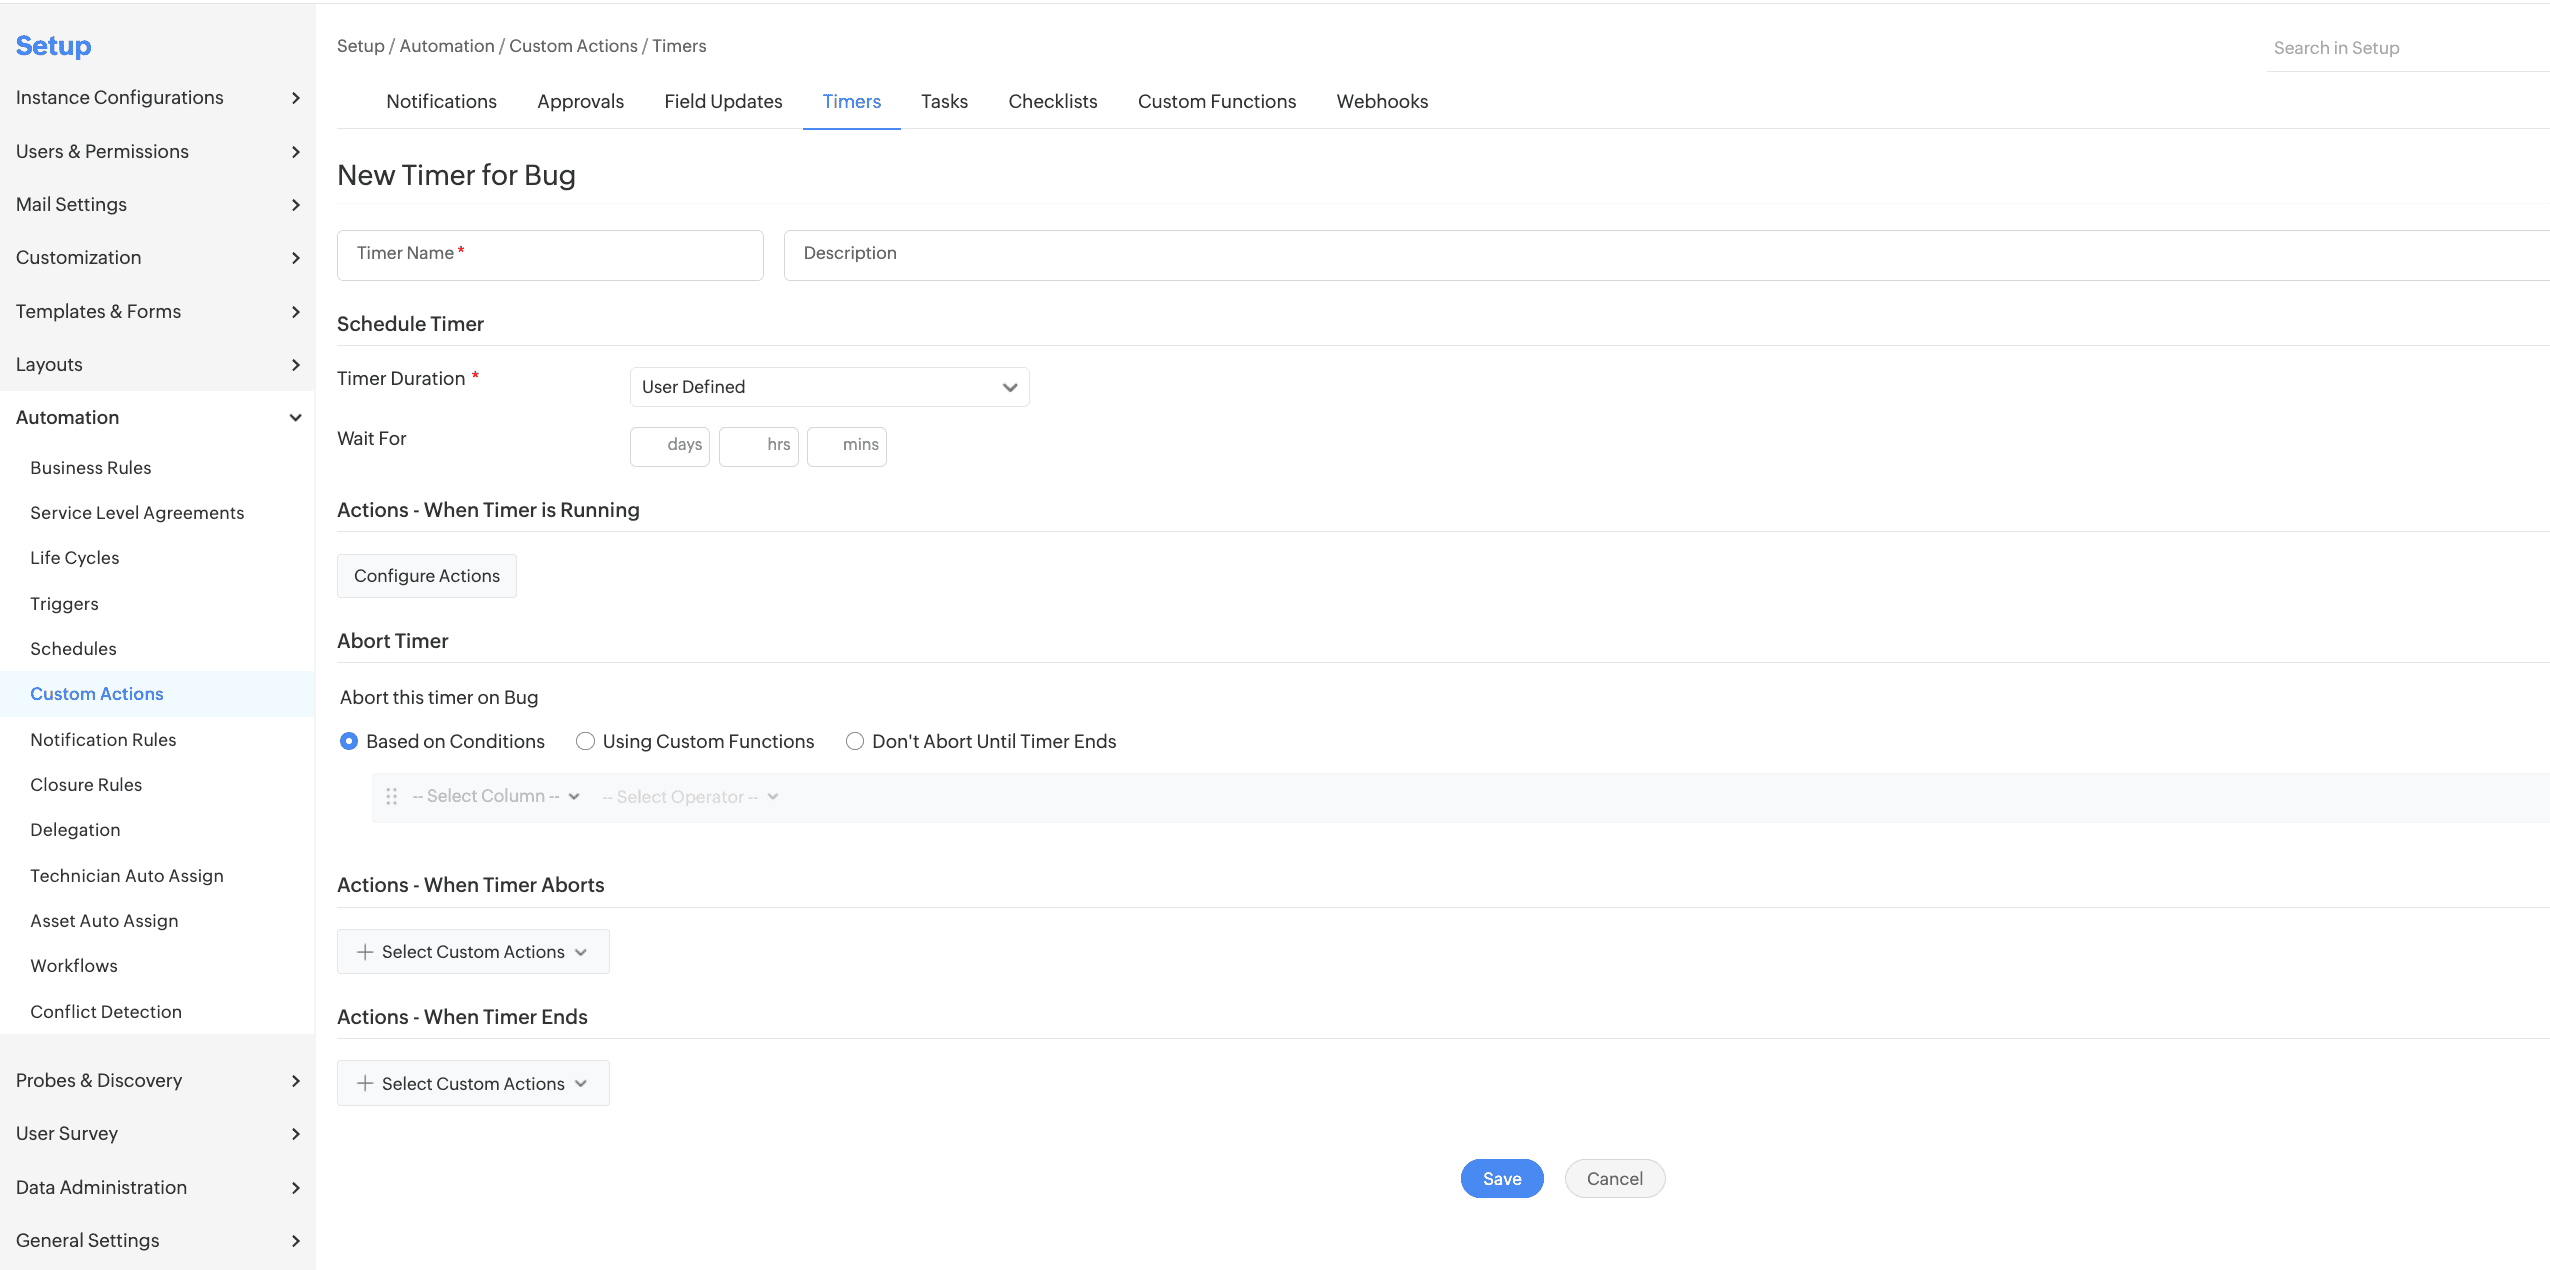Screen dimensions: 2550x1270
Task: Choose Don't Abort Until Timer Ends
Action: pos(855,742)
